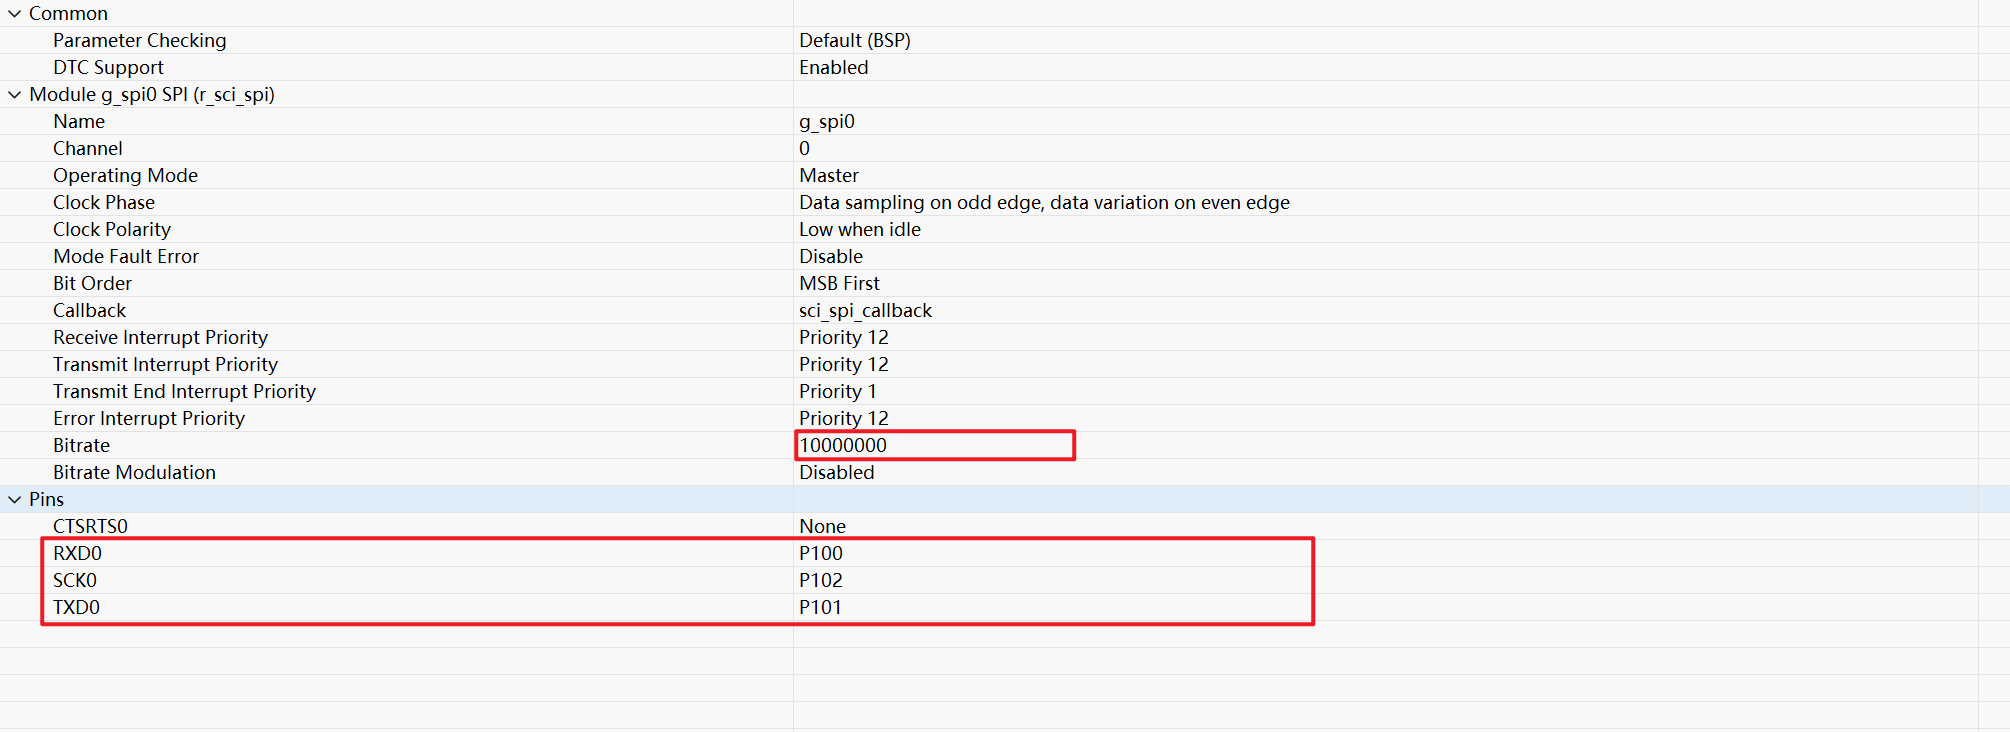Change Bitrate Modulation Disabled value
Screen dimensions: 2010x732
pos(837,472)
